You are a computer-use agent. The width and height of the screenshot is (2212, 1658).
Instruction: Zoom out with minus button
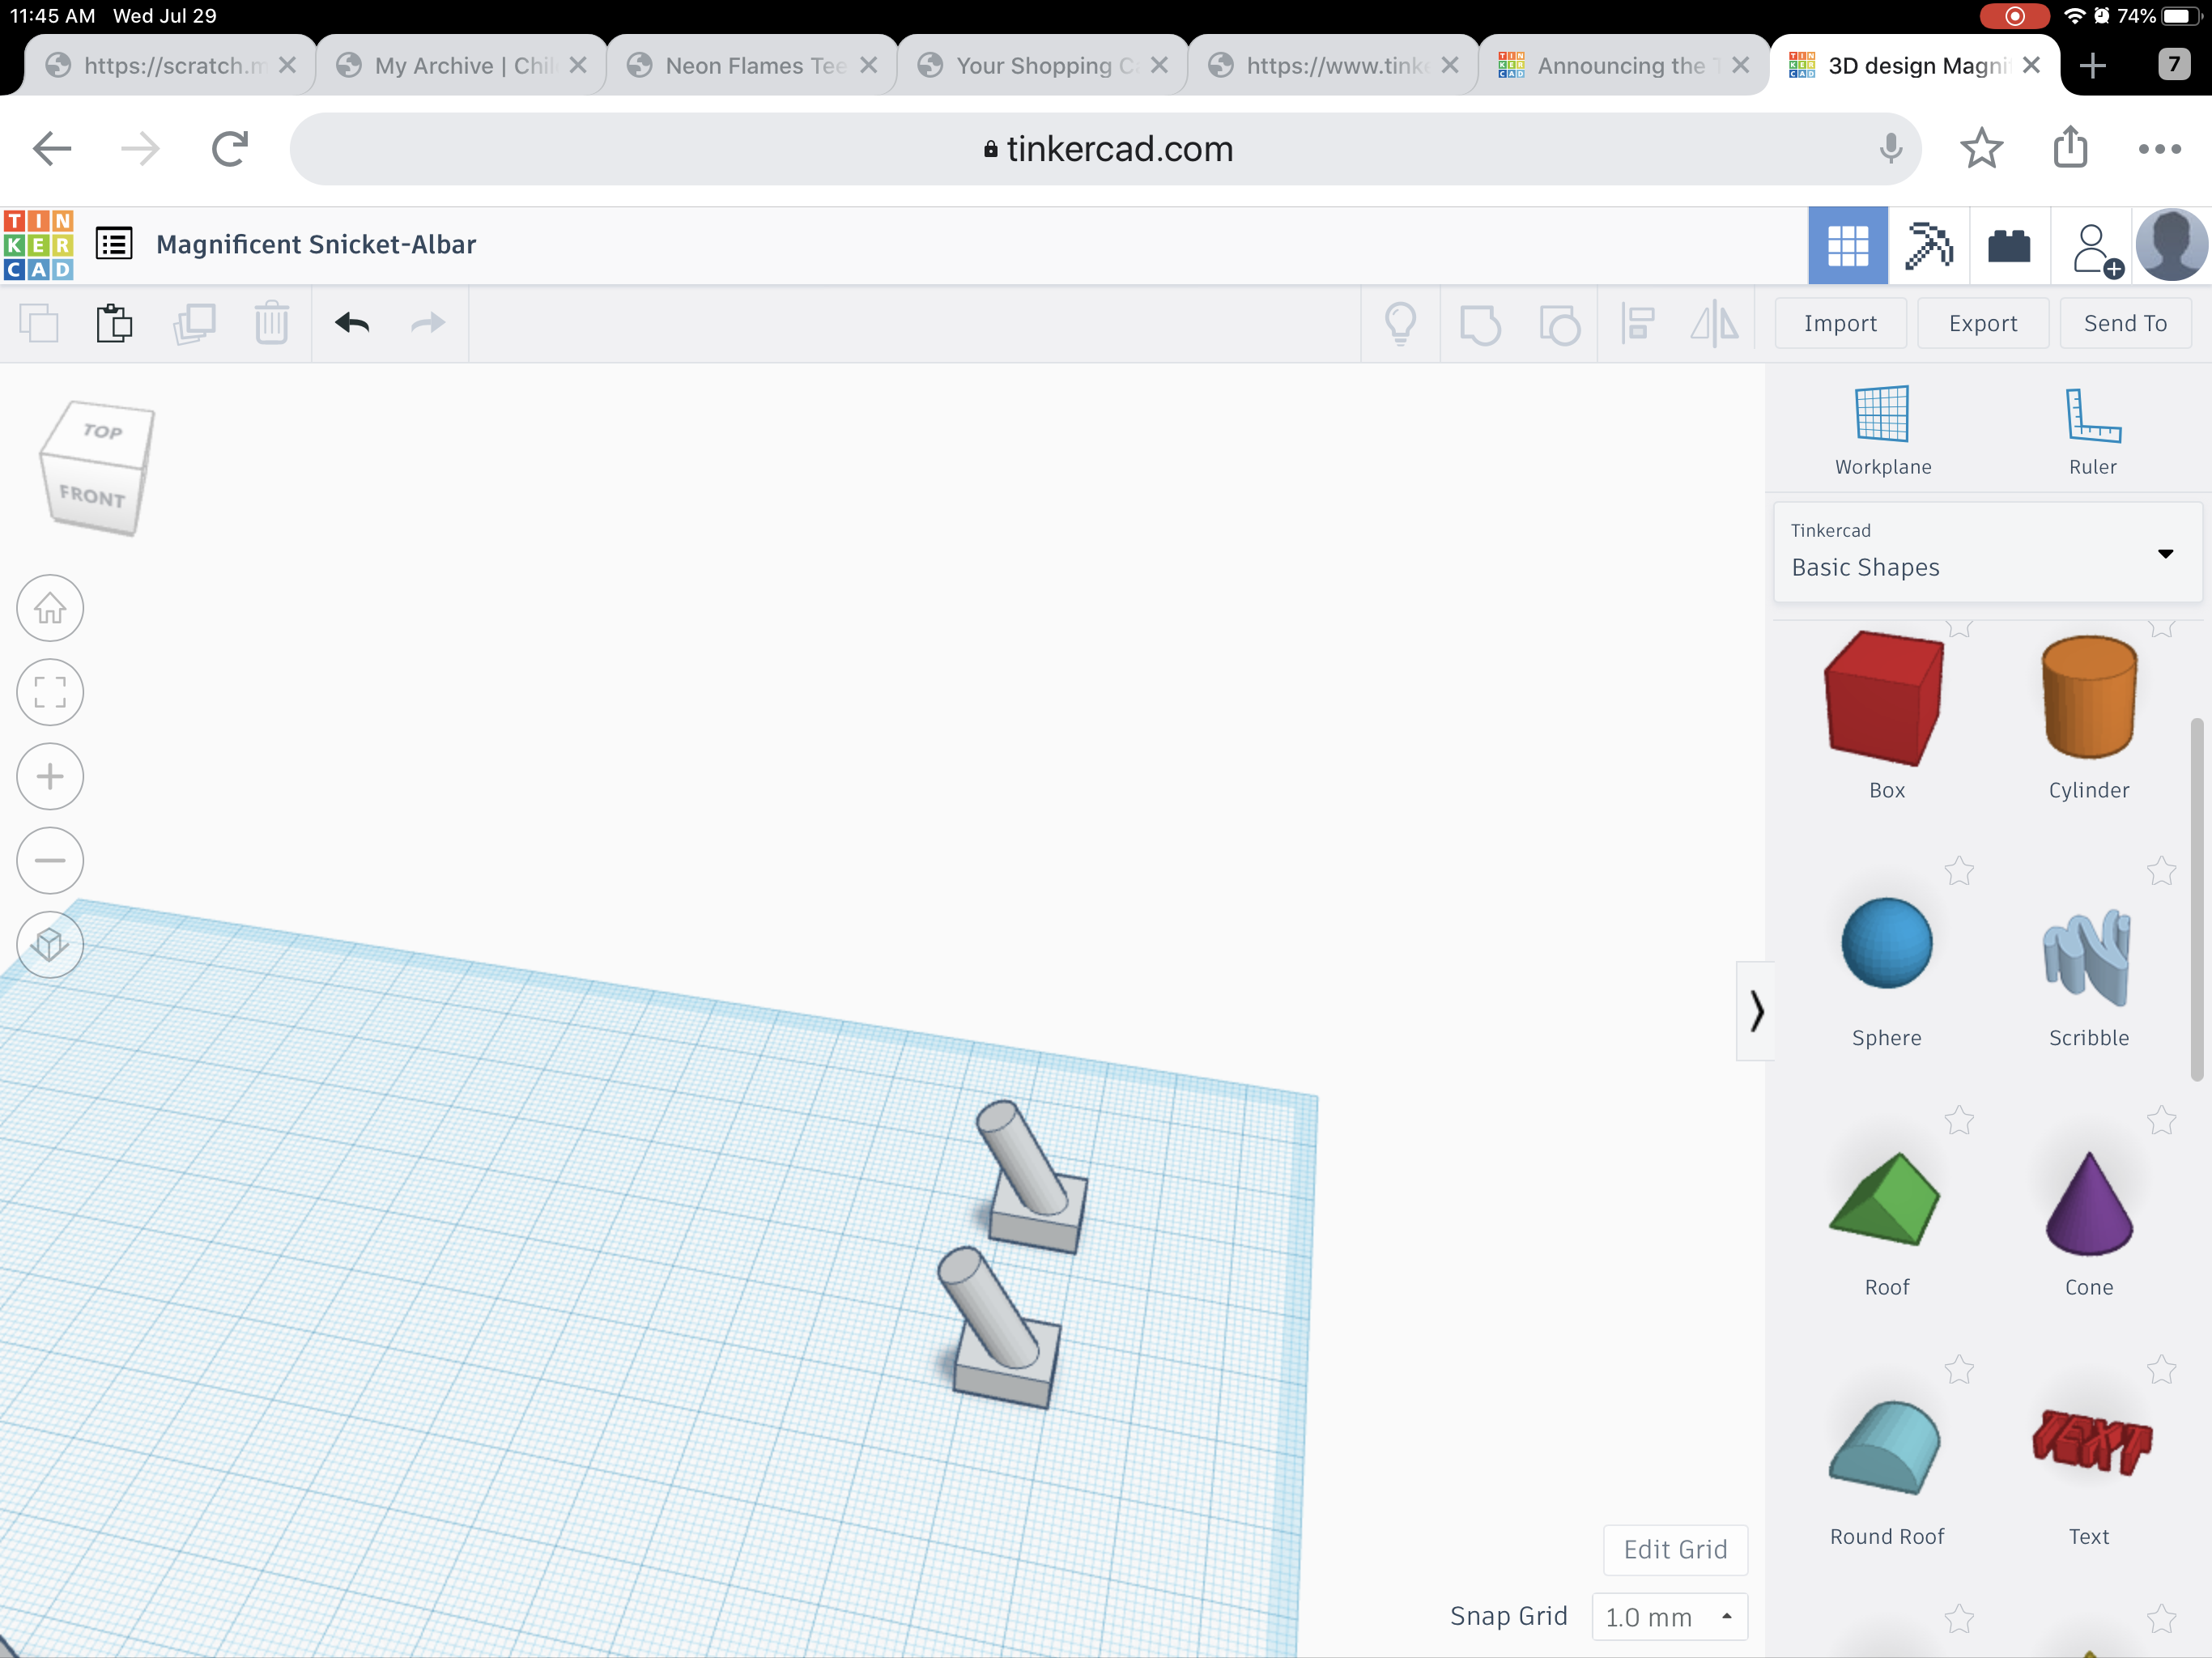tap(50, 860)
